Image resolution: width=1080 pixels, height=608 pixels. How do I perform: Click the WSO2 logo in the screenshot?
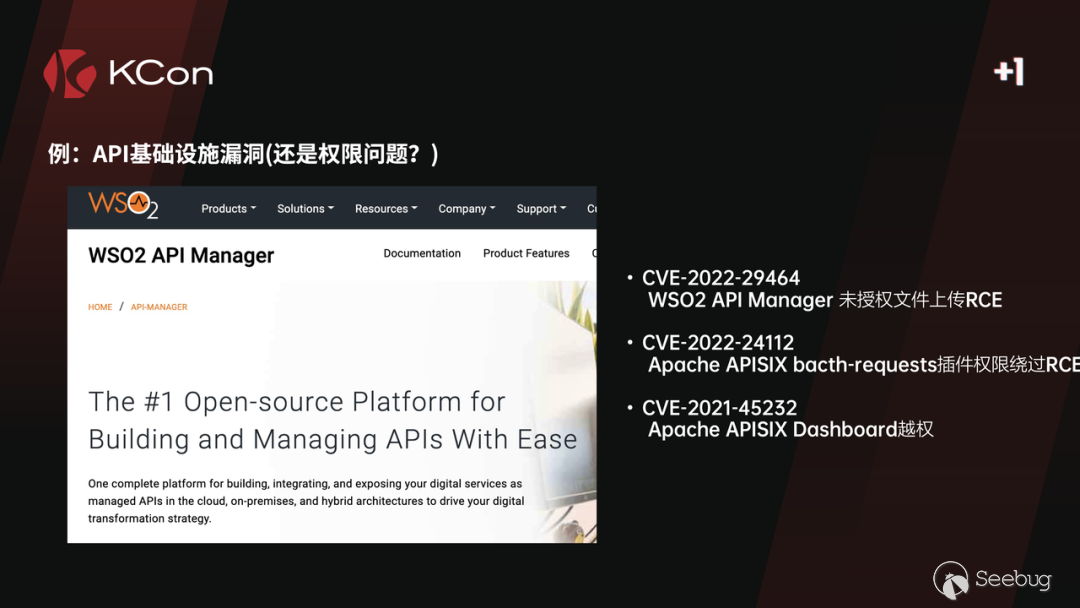[x=123, y=205]
